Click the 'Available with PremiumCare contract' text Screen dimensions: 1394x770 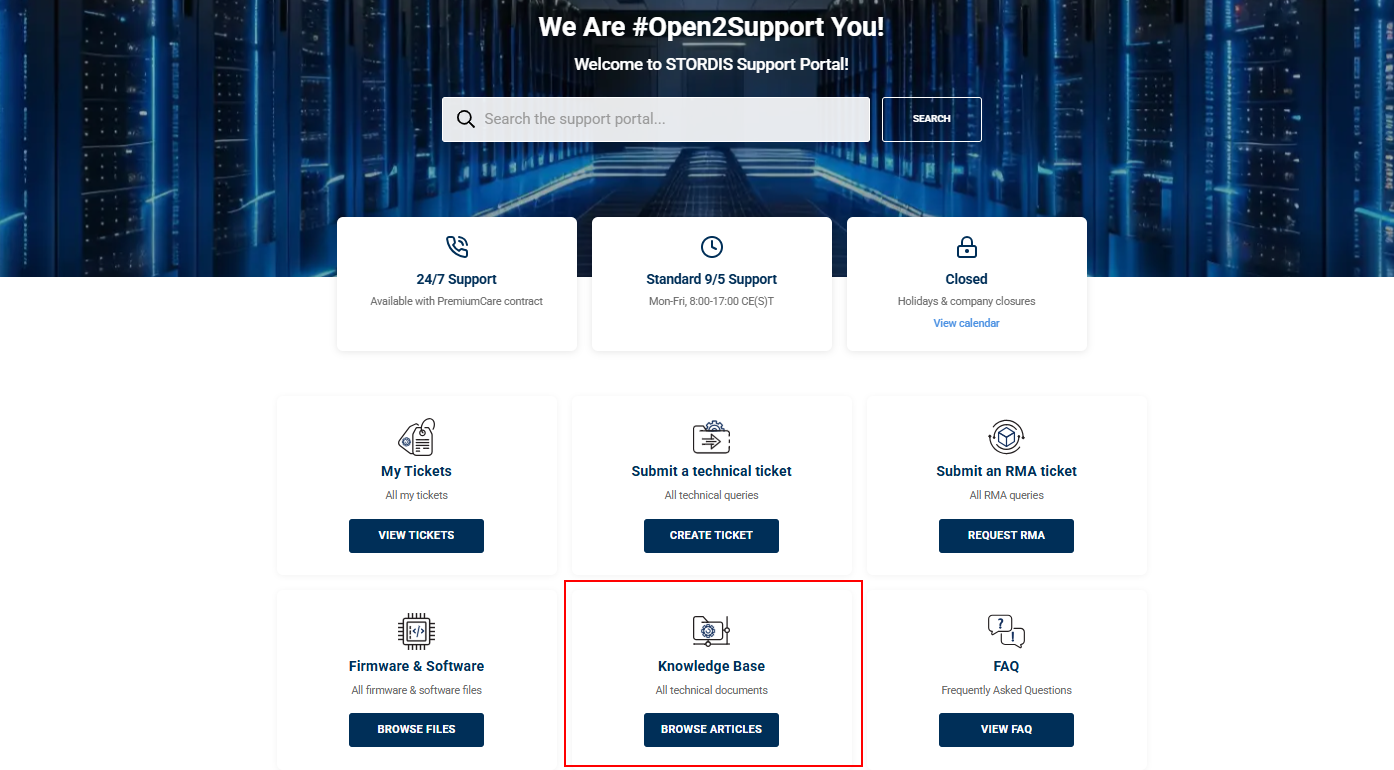[x=457, y=301]
